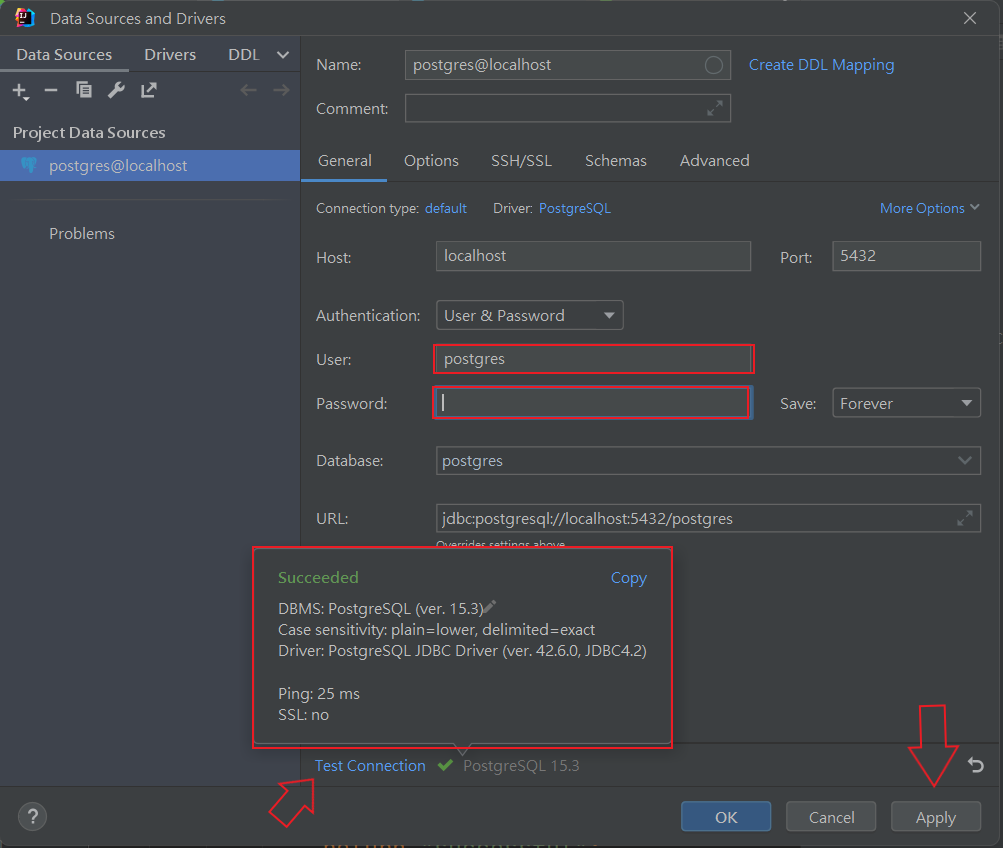Expand the URL field editor

(965, 518)
